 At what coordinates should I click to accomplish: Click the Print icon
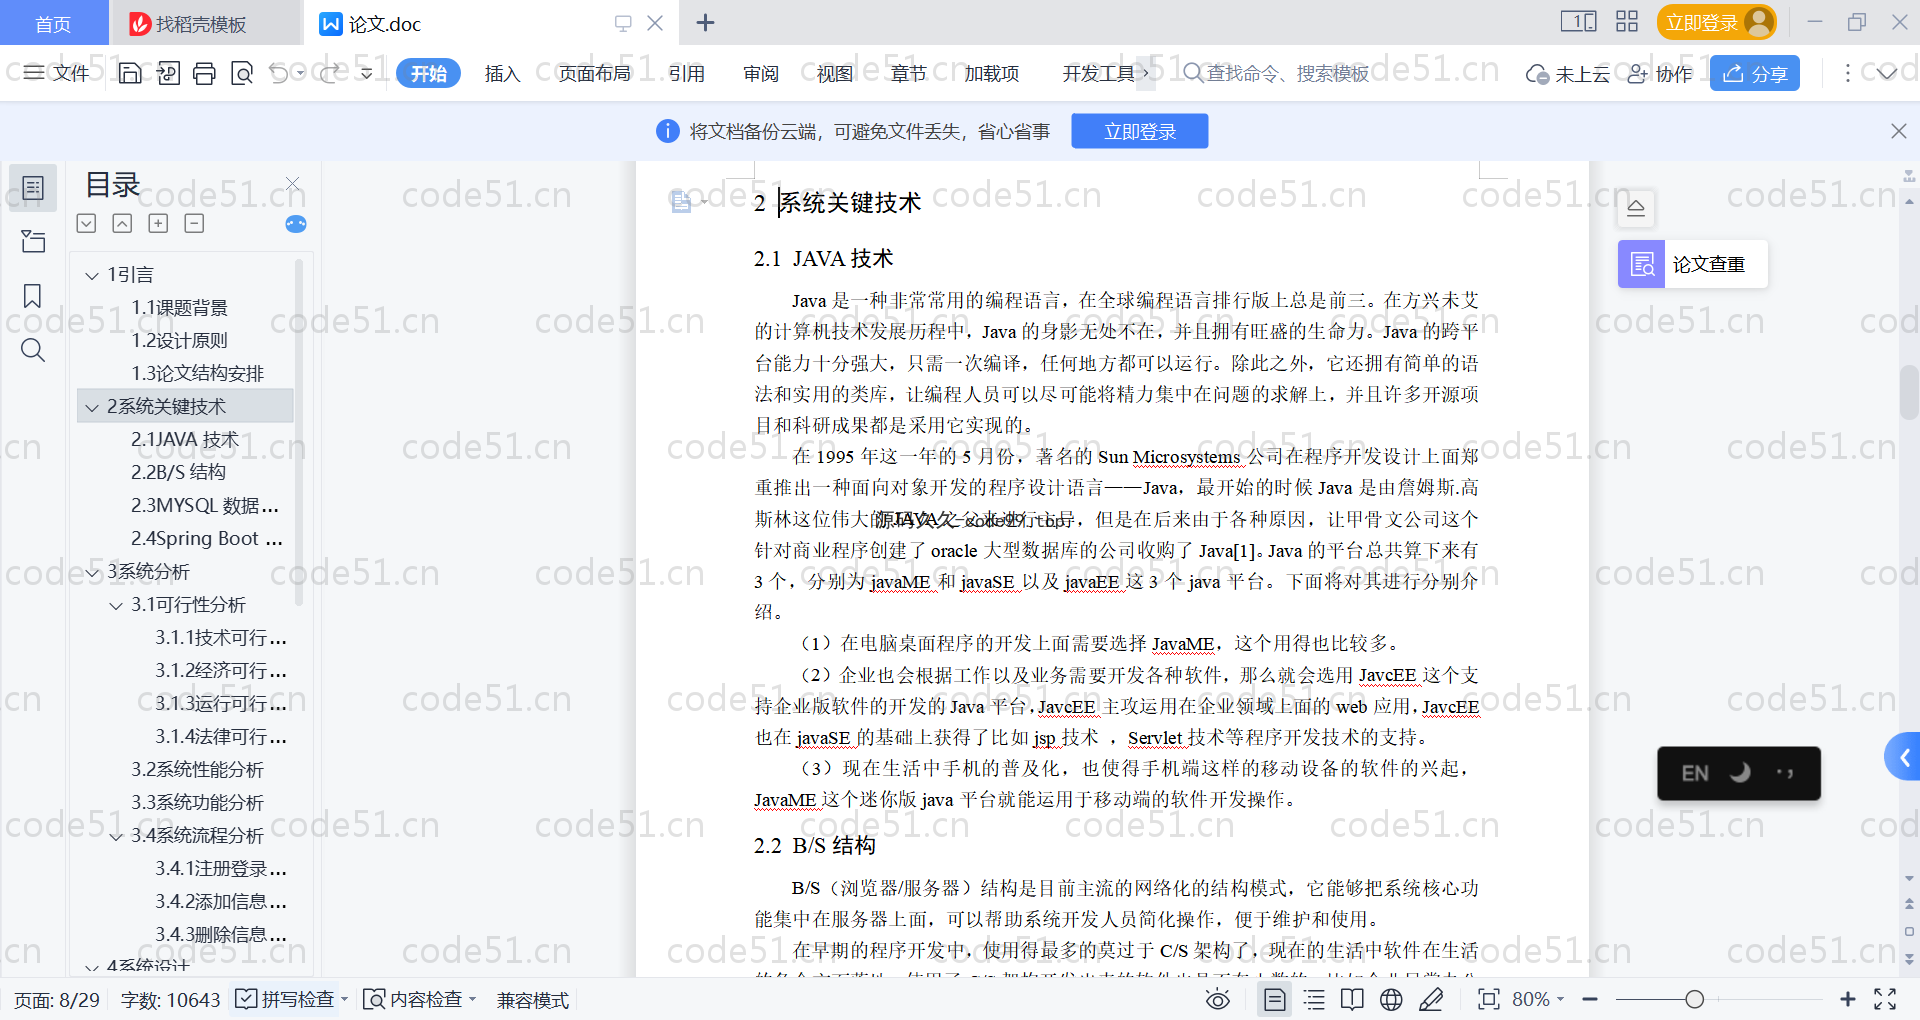pyautogui.click(x=205, y=73)
